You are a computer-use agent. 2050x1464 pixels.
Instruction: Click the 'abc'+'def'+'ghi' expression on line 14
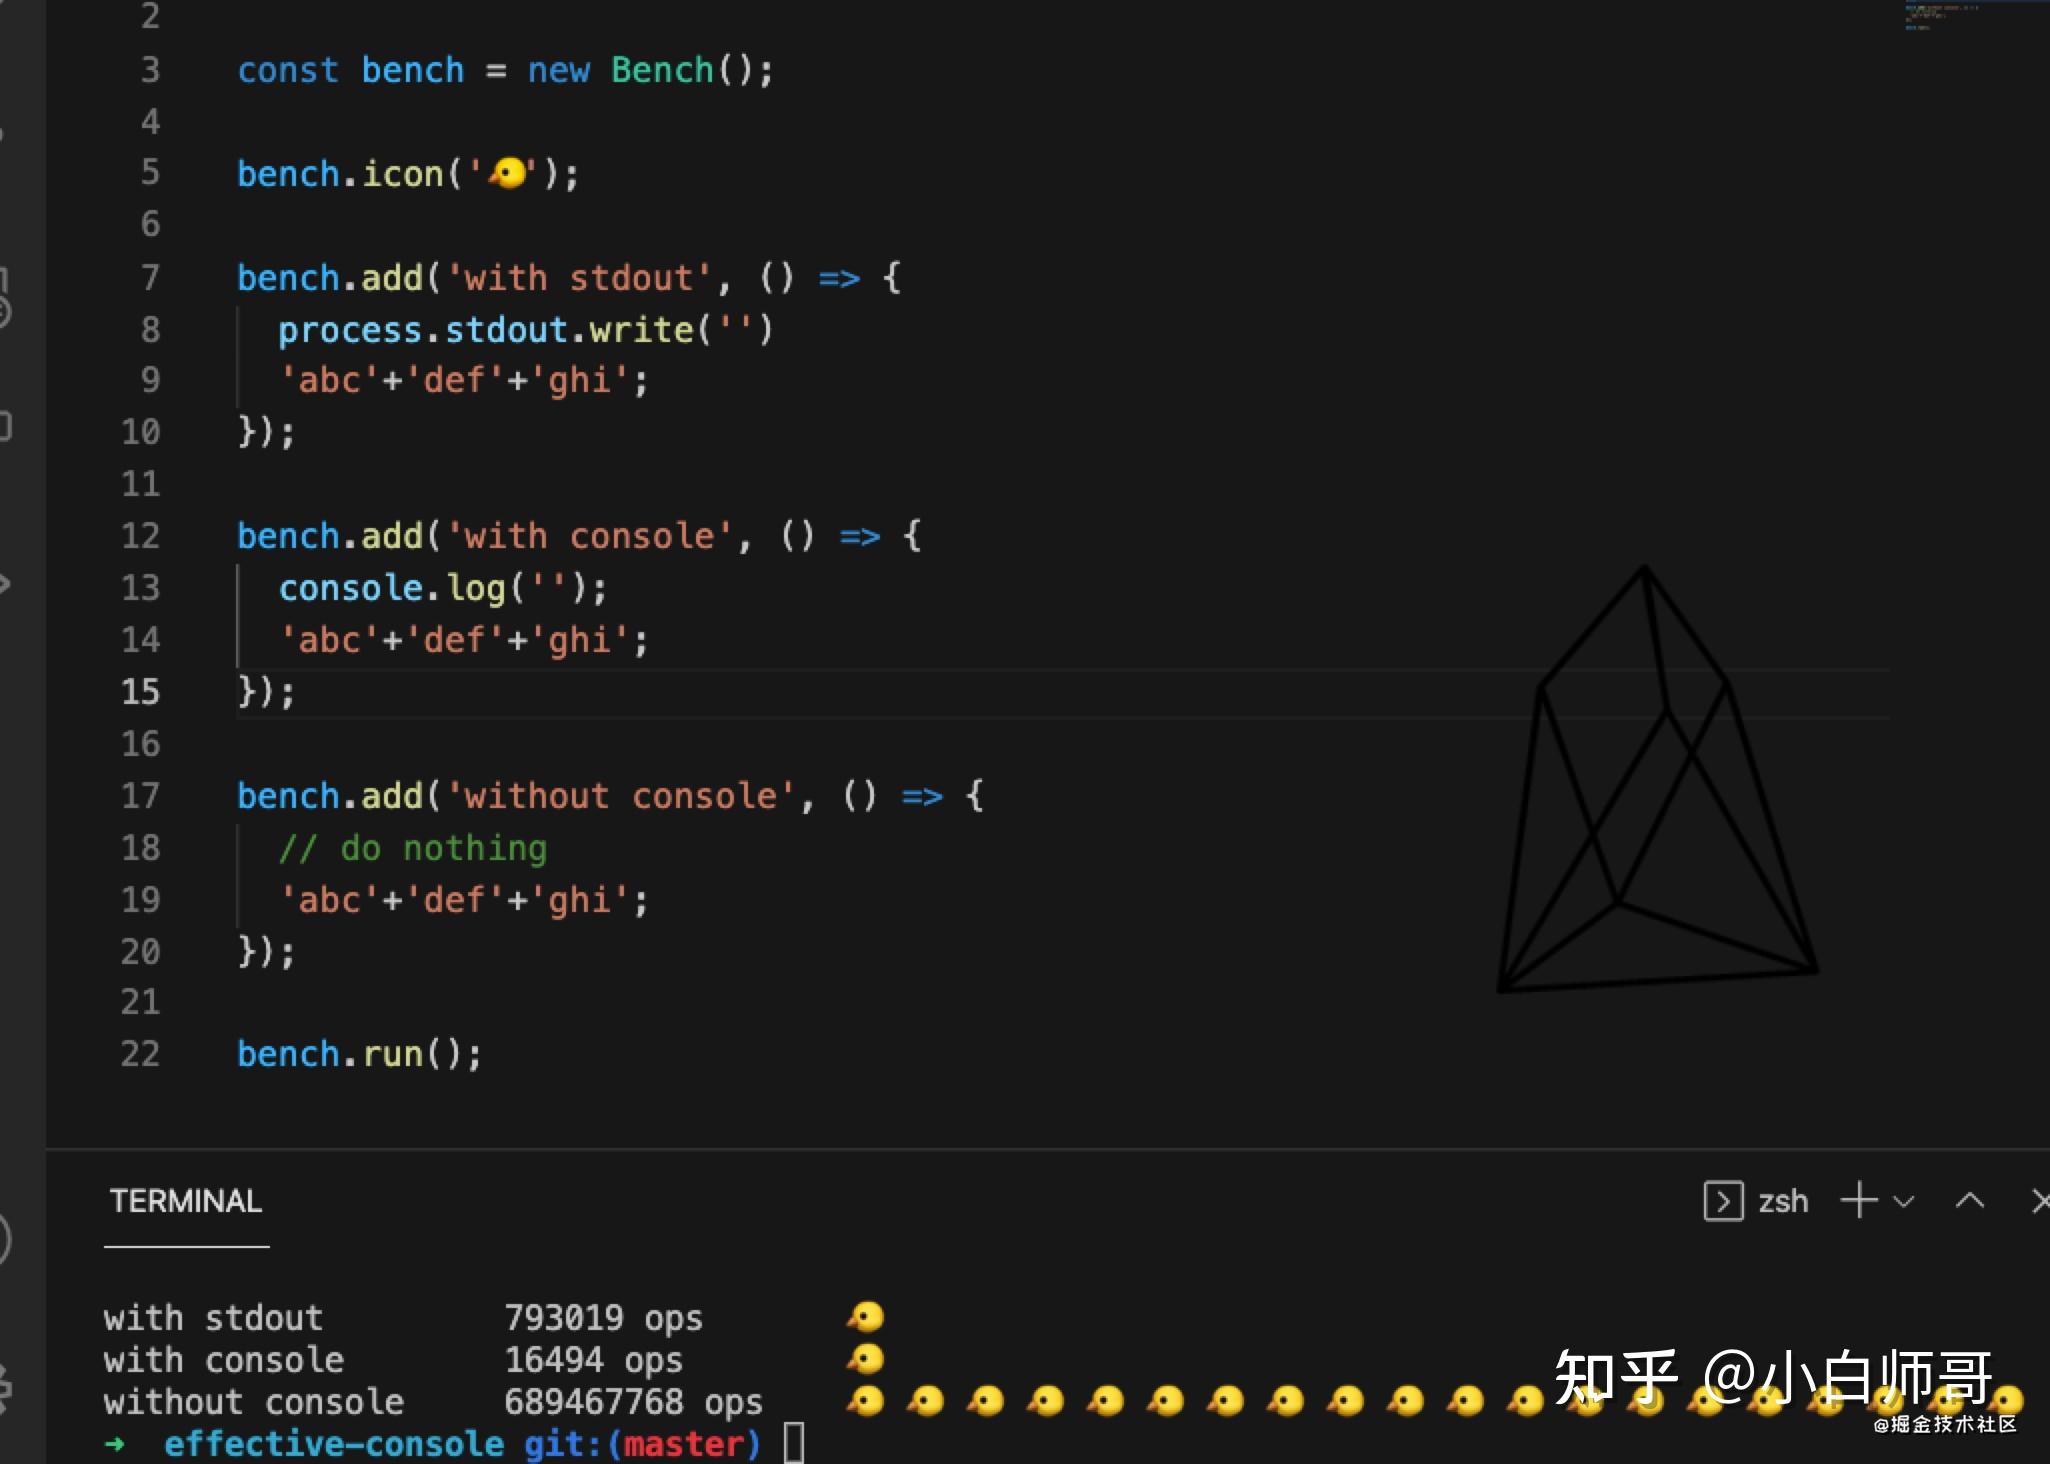464,641
